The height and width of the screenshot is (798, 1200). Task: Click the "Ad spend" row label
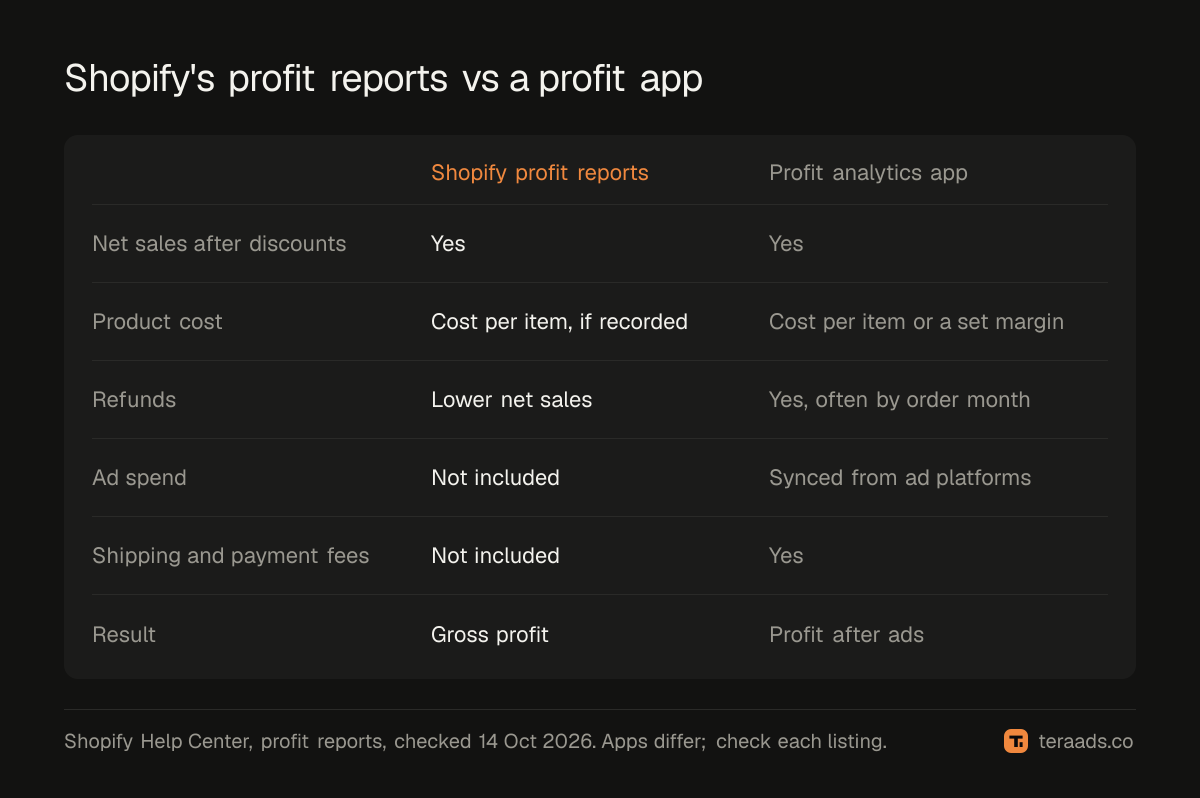[139, 478]
